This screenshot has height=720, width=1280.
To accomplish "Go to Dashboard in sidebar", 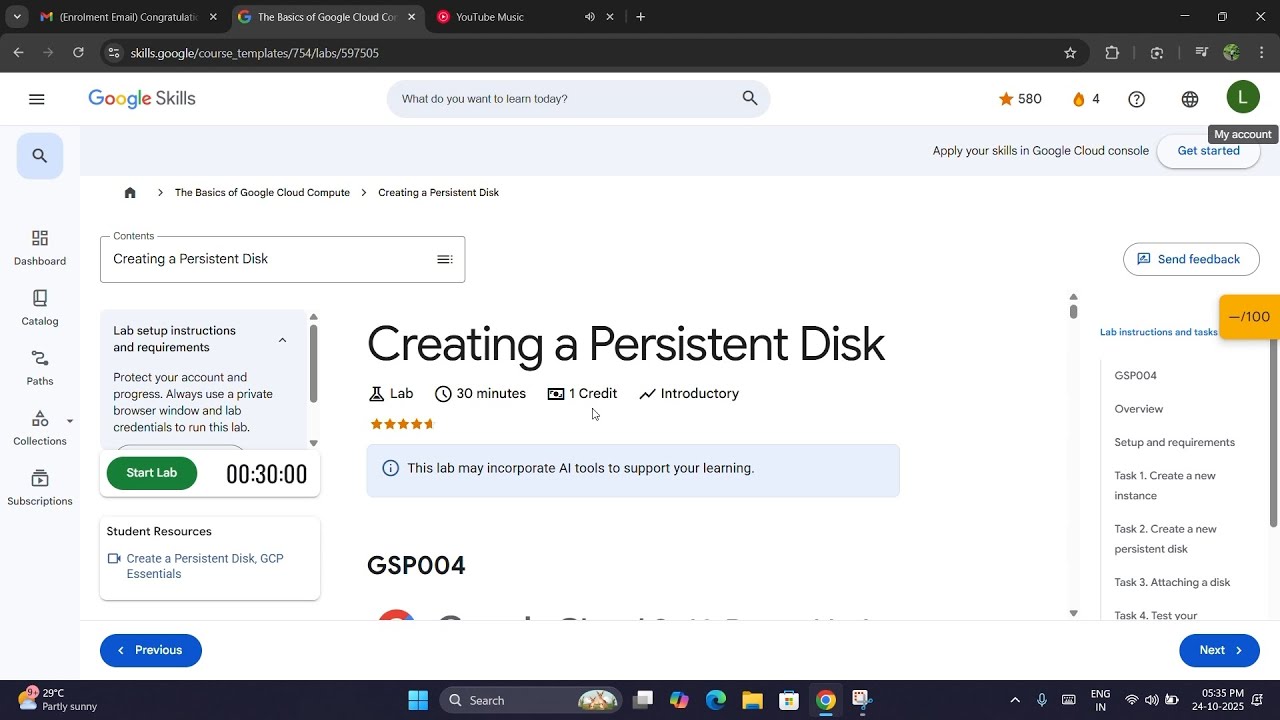I will [40, 248].
